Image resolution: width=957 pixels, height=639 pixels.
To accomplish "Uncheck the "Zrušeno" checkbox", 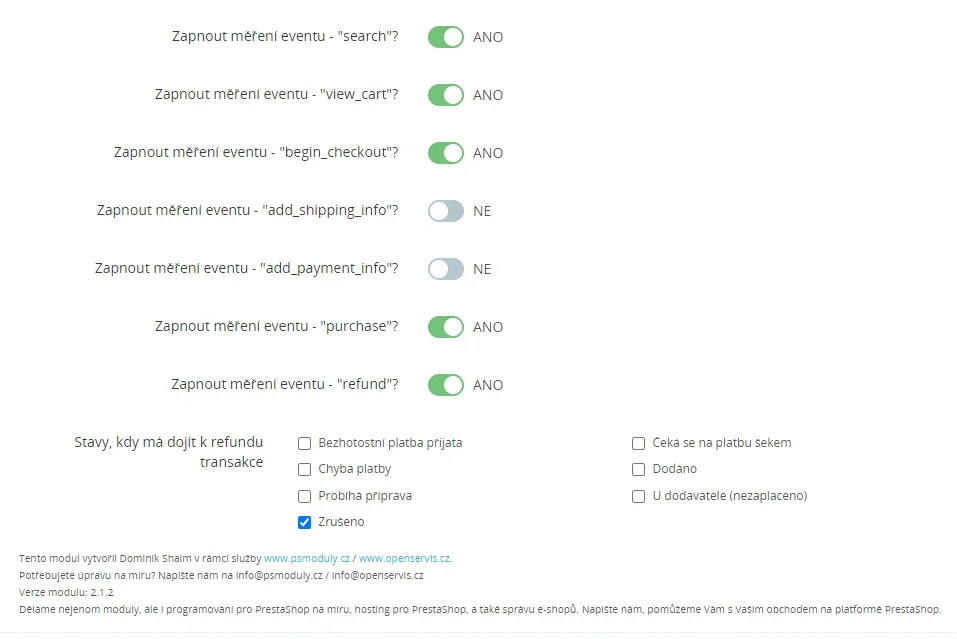I will 305,522.
